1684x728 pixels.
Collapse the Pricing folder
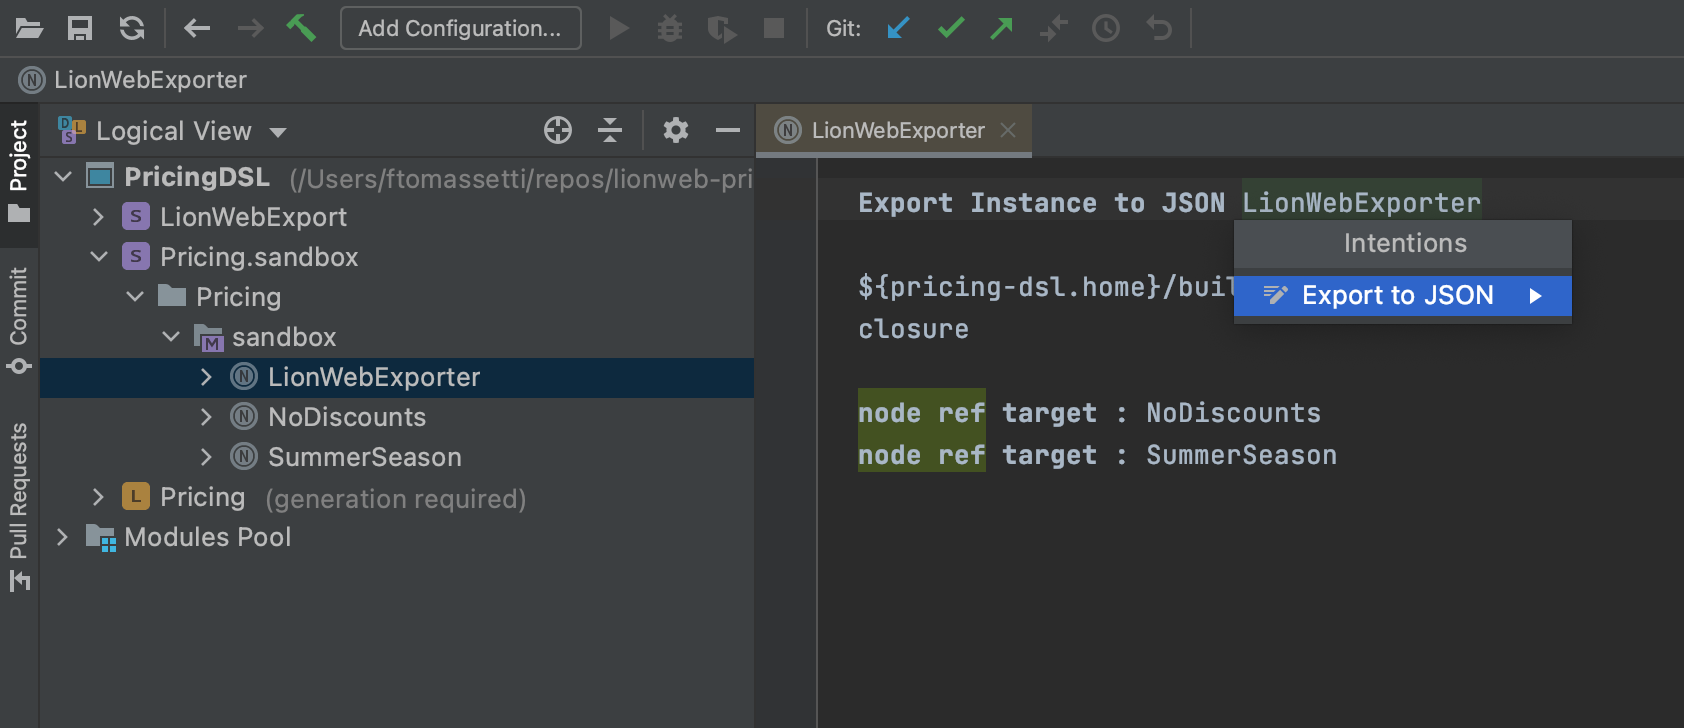point(135,297)
